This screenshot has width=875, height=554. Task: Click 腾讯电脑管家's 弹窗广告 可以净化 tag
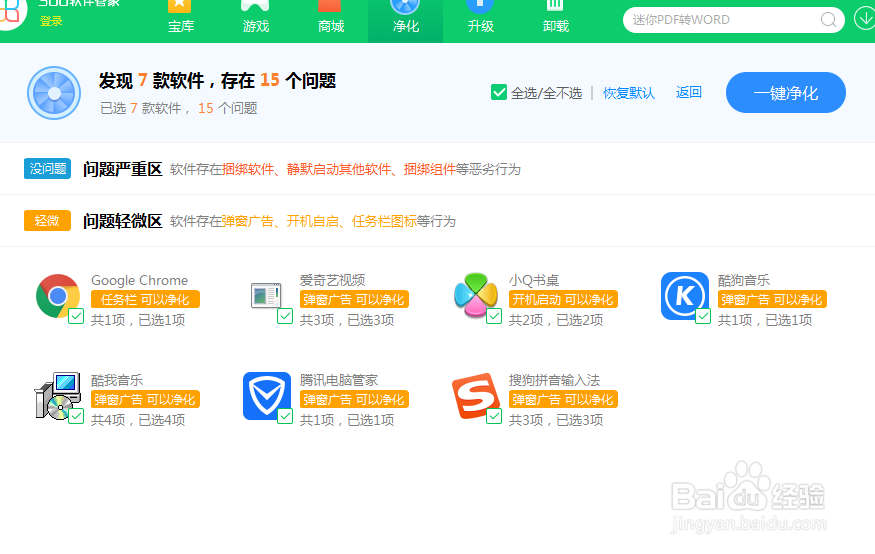[354, 399]
